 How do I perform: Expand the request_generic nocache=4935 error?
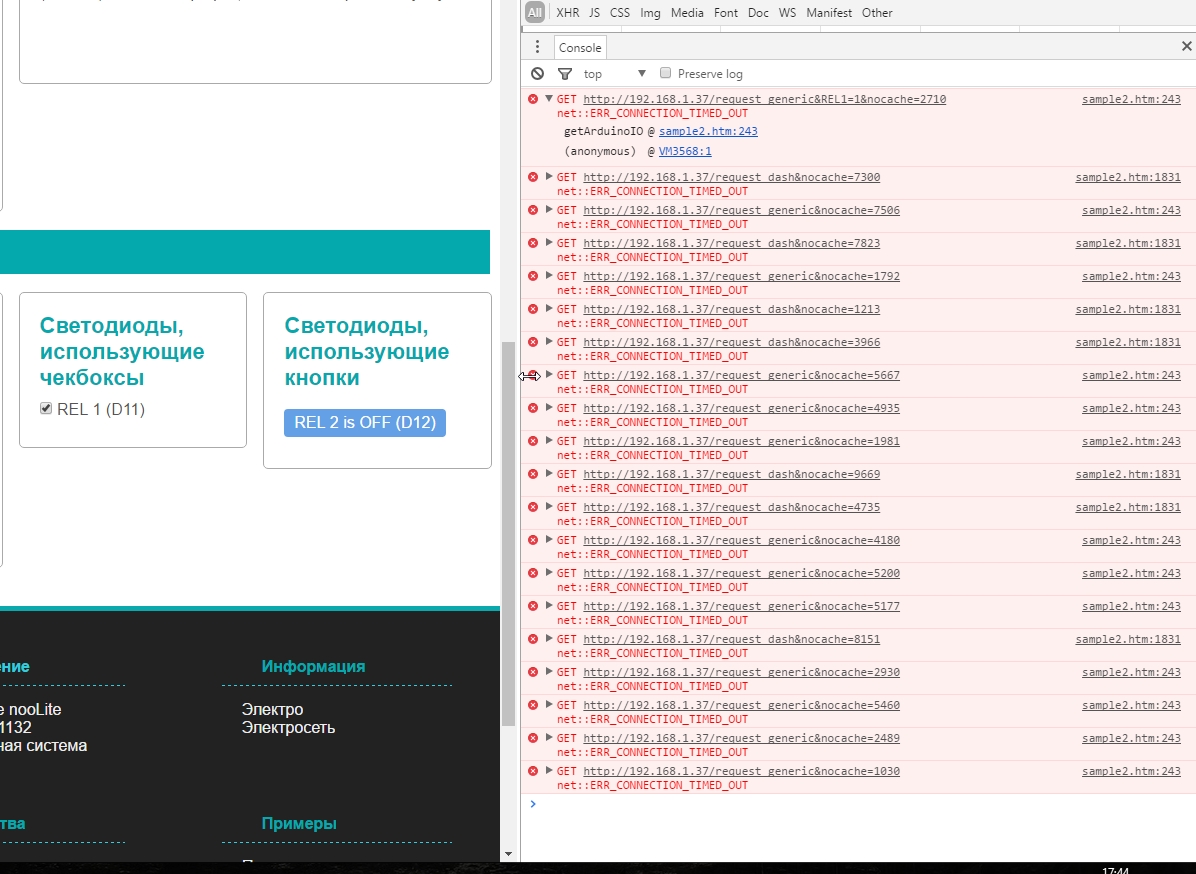[548, 407]
